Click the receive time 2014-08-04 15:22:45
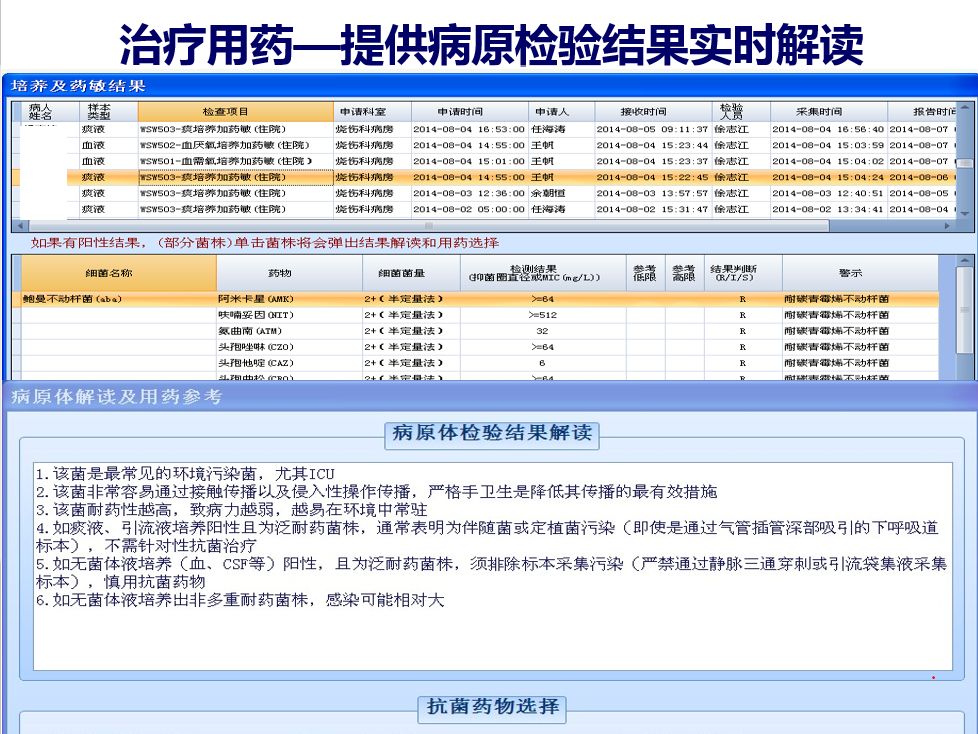Viewport: 978px width, 734px height. (652, 177)
